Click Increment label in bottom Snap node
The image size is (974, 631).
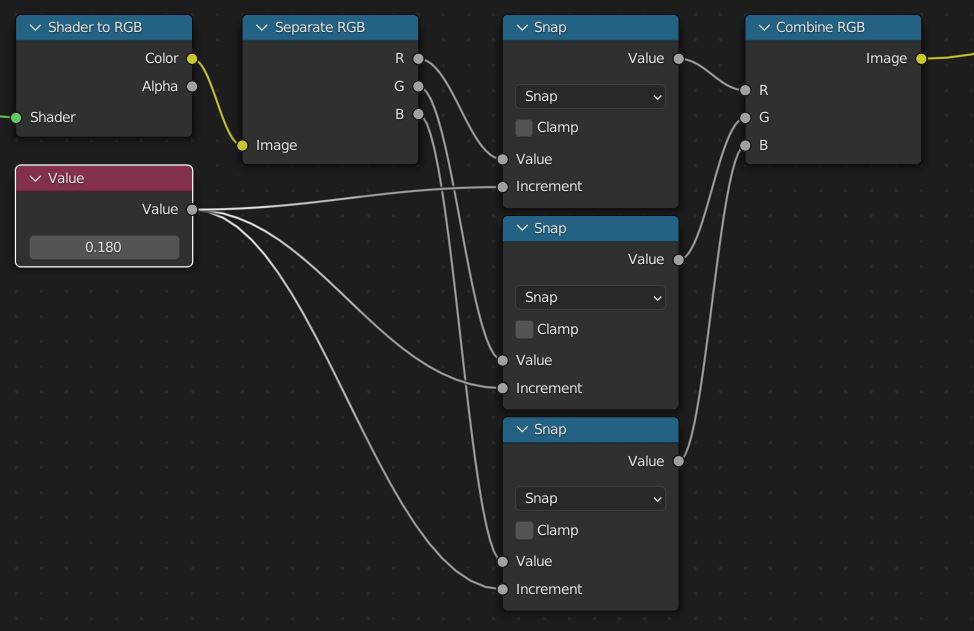(549, 589)
